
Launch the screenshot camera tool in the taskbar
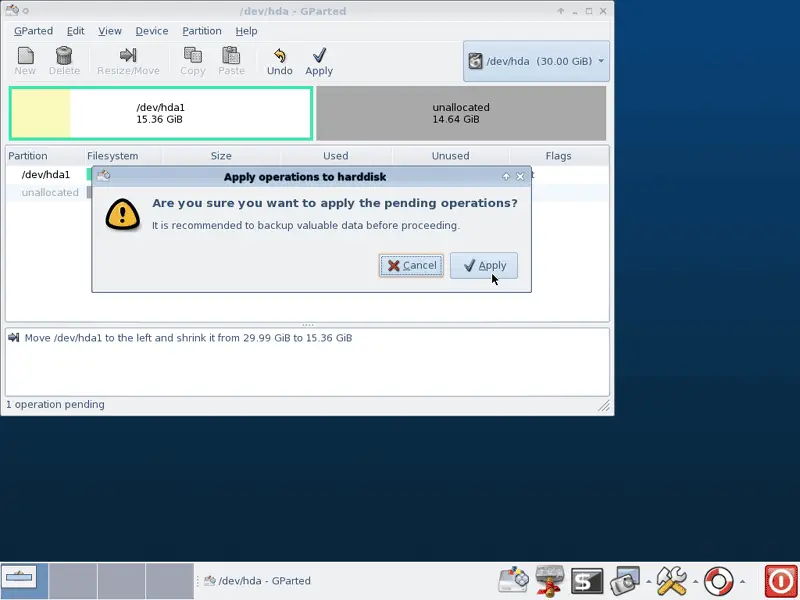coord(625,581)
